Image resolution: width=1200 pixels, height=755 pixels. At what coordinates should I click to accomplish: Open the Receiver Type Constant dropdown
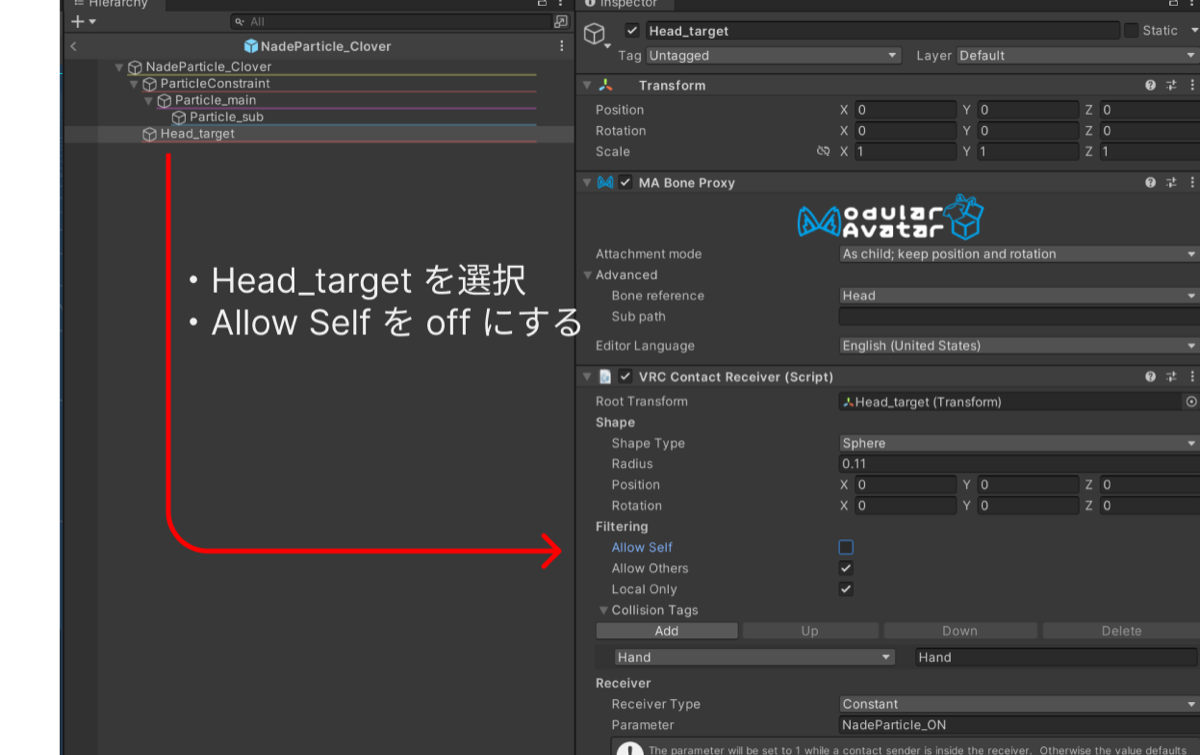[x=1019, y=704]
